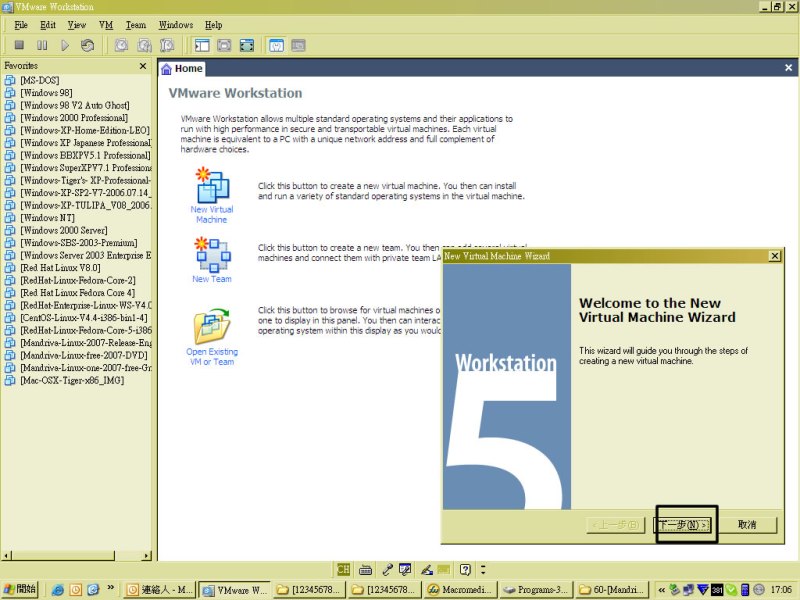
Task: Select [Red Hat Linux Fedora Core 4] favorite
Action: click(78, 293)
